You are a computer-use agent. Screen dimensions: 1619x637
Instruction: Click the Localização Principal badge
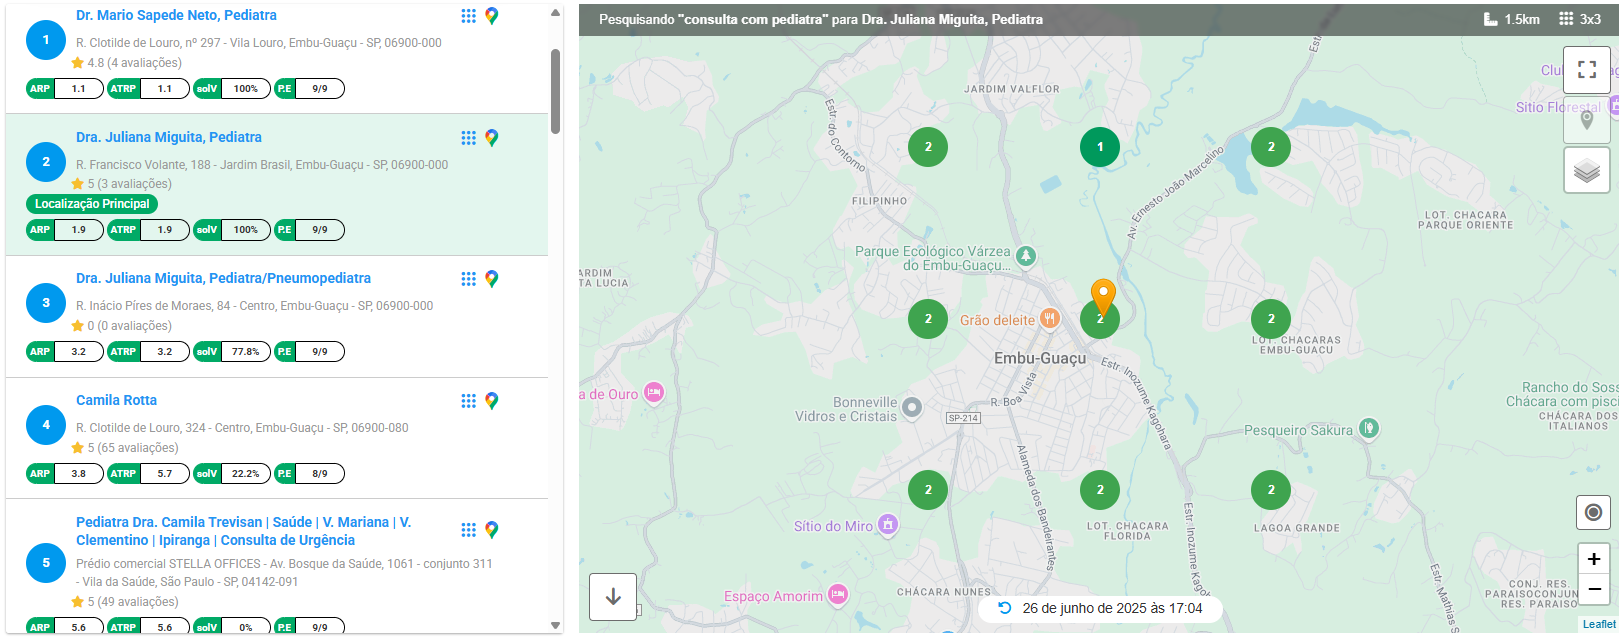tap(92, 204)
